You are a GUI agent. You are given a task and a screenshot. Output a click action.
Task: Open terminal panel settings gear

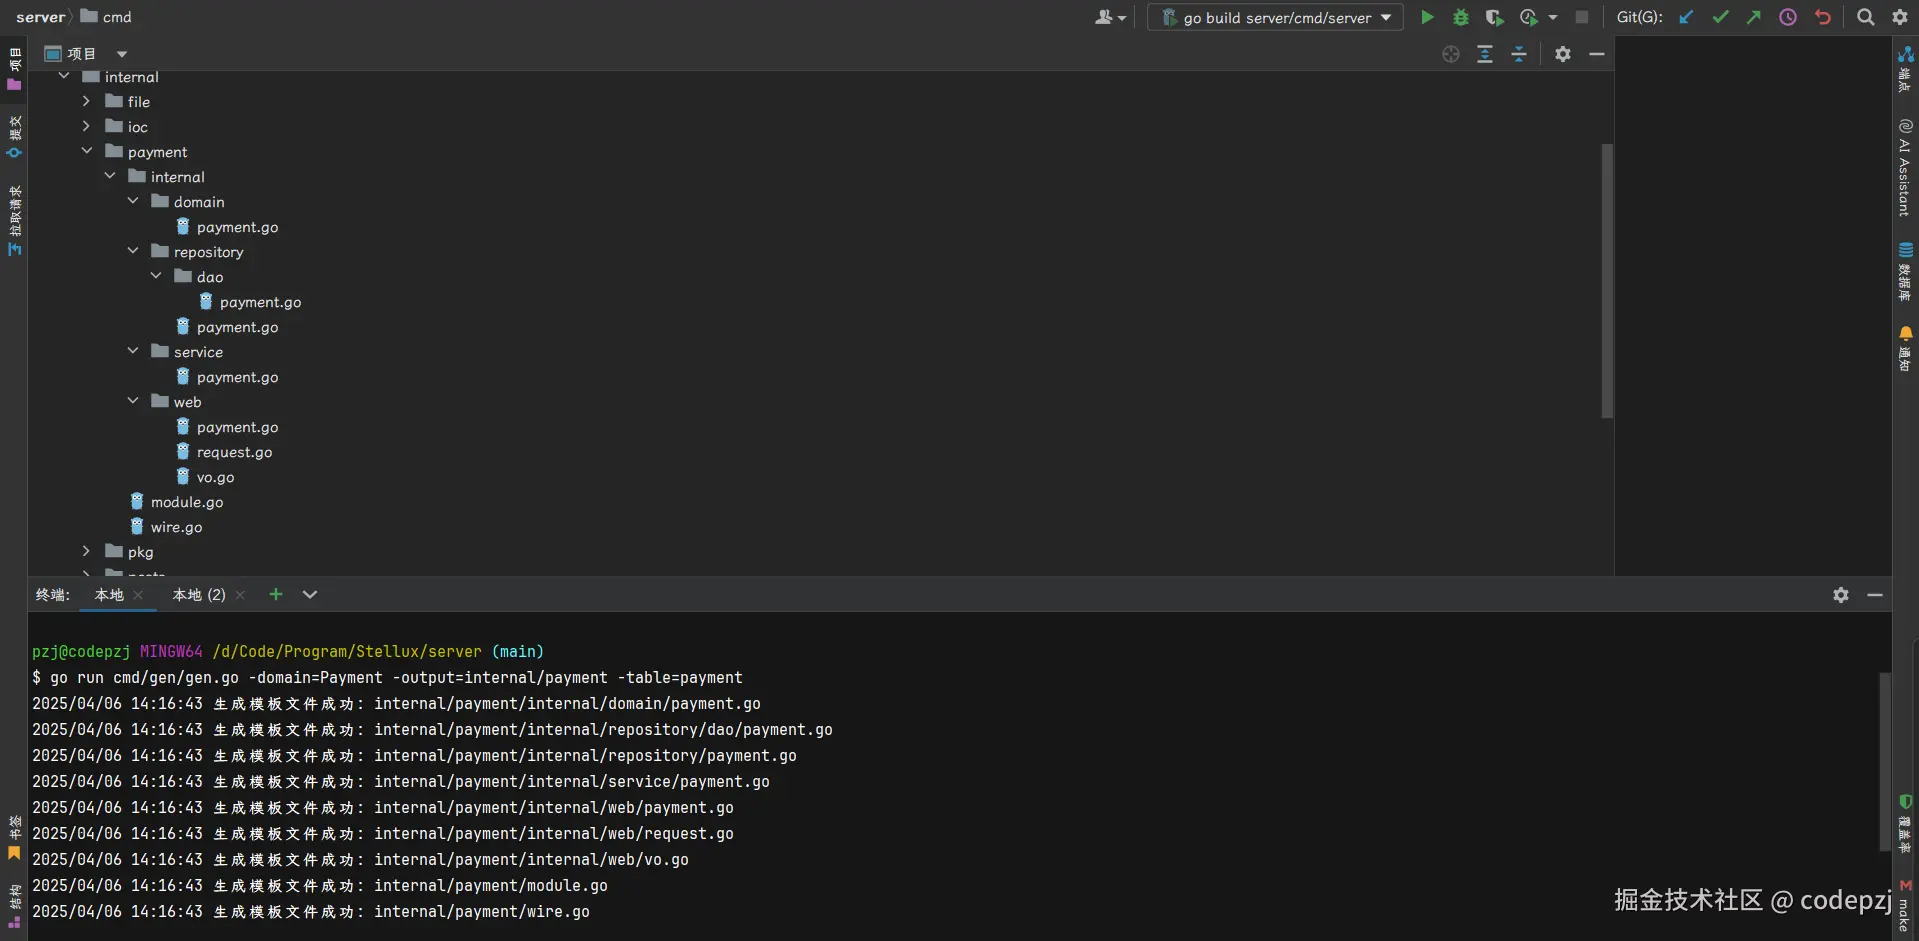coord(1841,595)
